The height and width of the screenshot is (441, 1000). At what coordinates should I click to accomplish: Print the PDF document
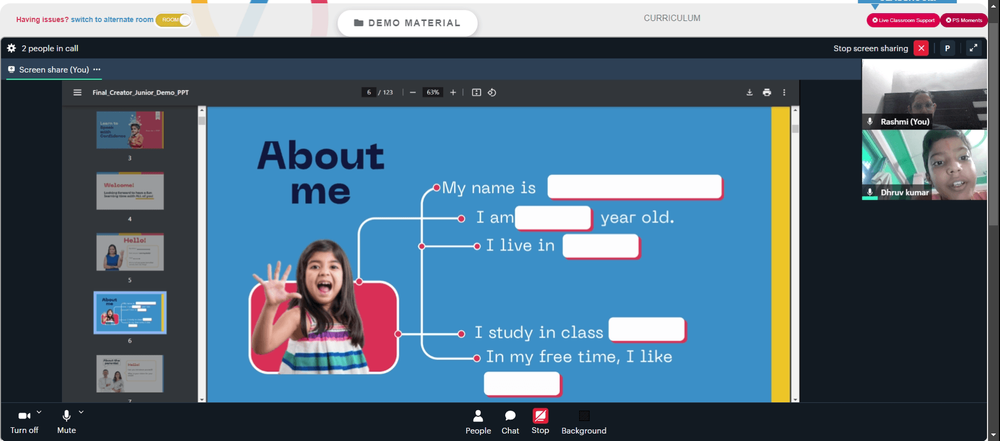767,93
